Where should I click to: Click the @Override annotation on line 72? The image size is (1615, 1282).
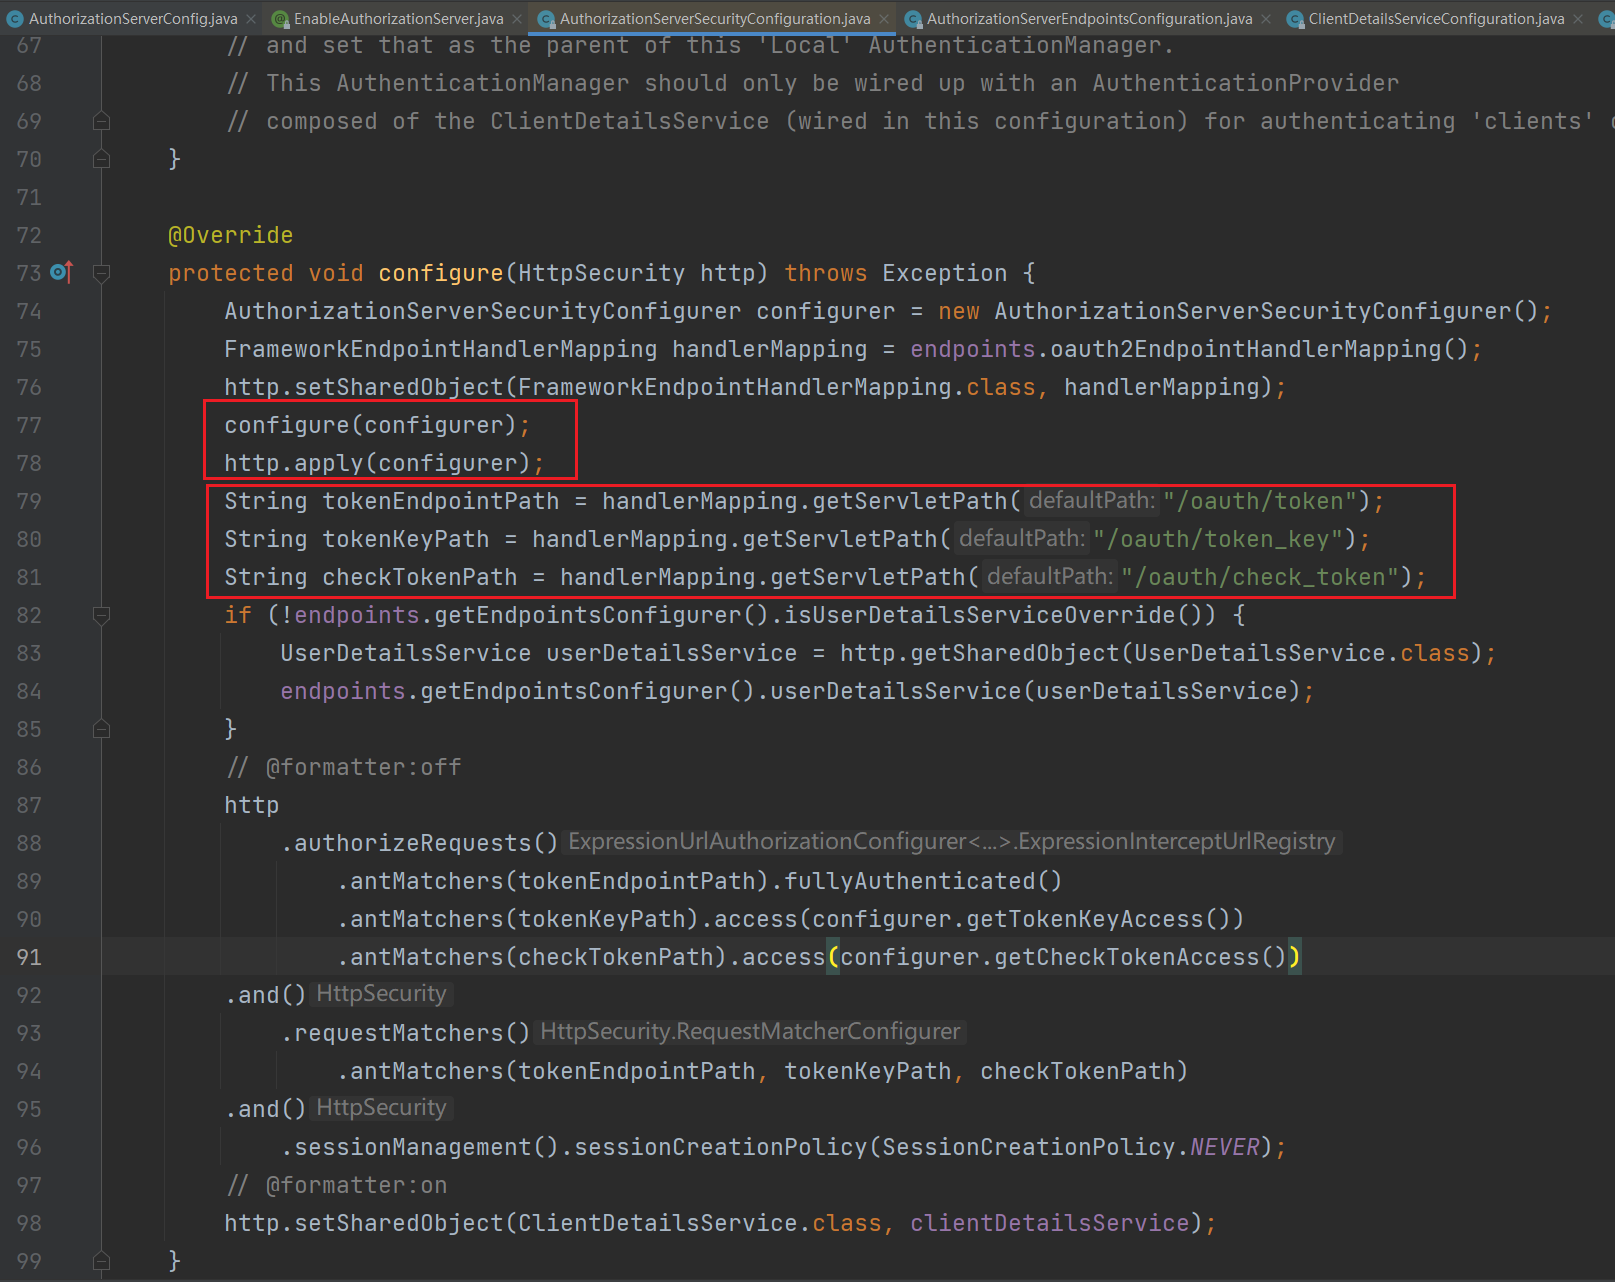[230, 235]
